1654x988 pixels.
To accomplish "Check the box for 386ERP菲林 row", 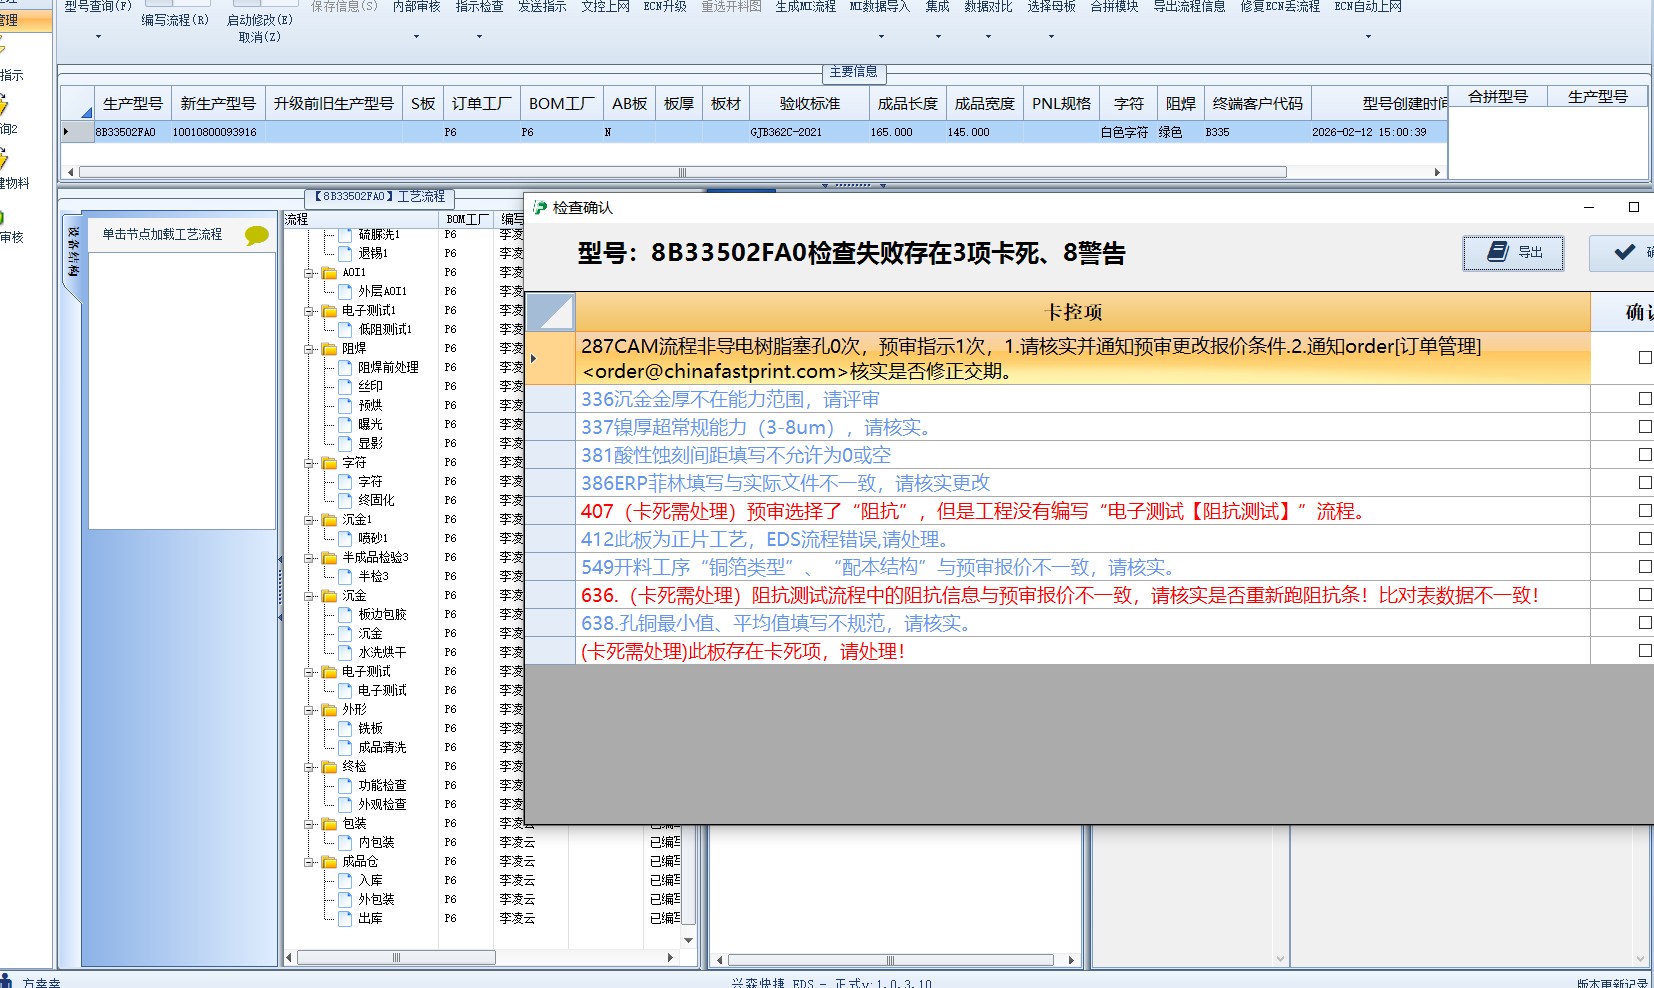I will [x=1645, y=482].
